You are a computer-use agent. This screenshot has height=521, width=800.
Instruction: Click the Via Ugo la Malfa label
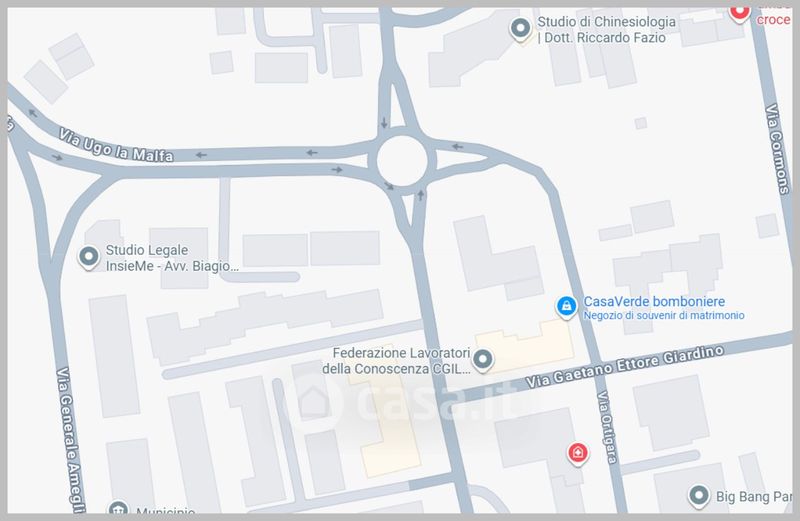click(x=116, y=146)
